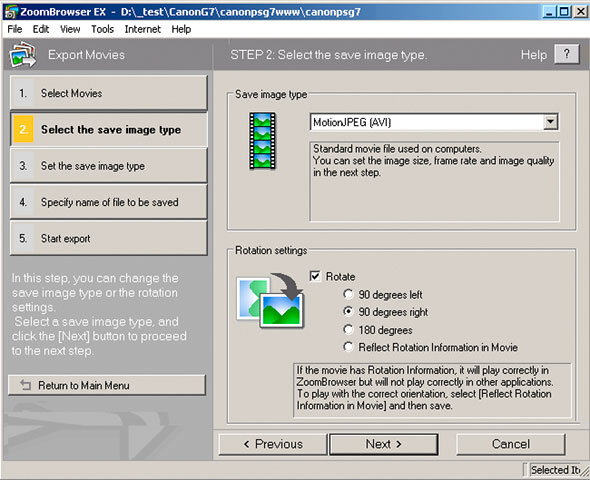This screenshot has width=590, height=480.
Task: Minimize the ZoomBrowser EX window
Action: point(550,12)
